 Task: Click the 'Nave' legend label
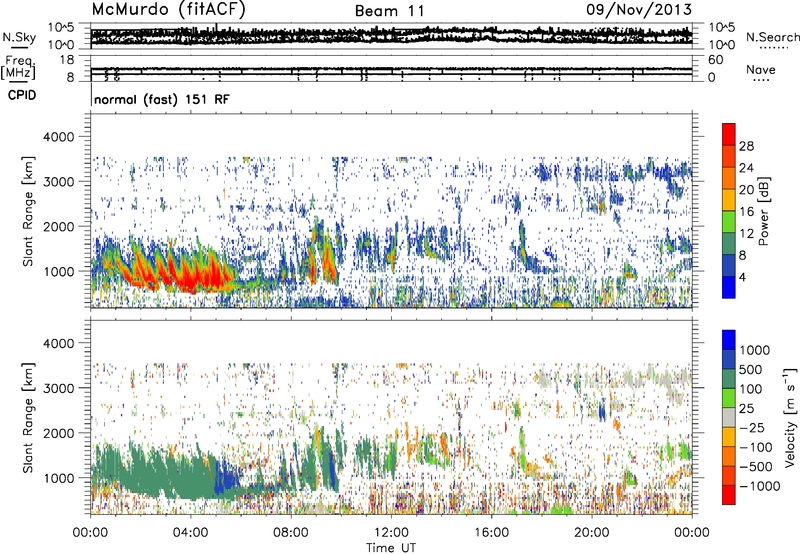coord(760,70)
